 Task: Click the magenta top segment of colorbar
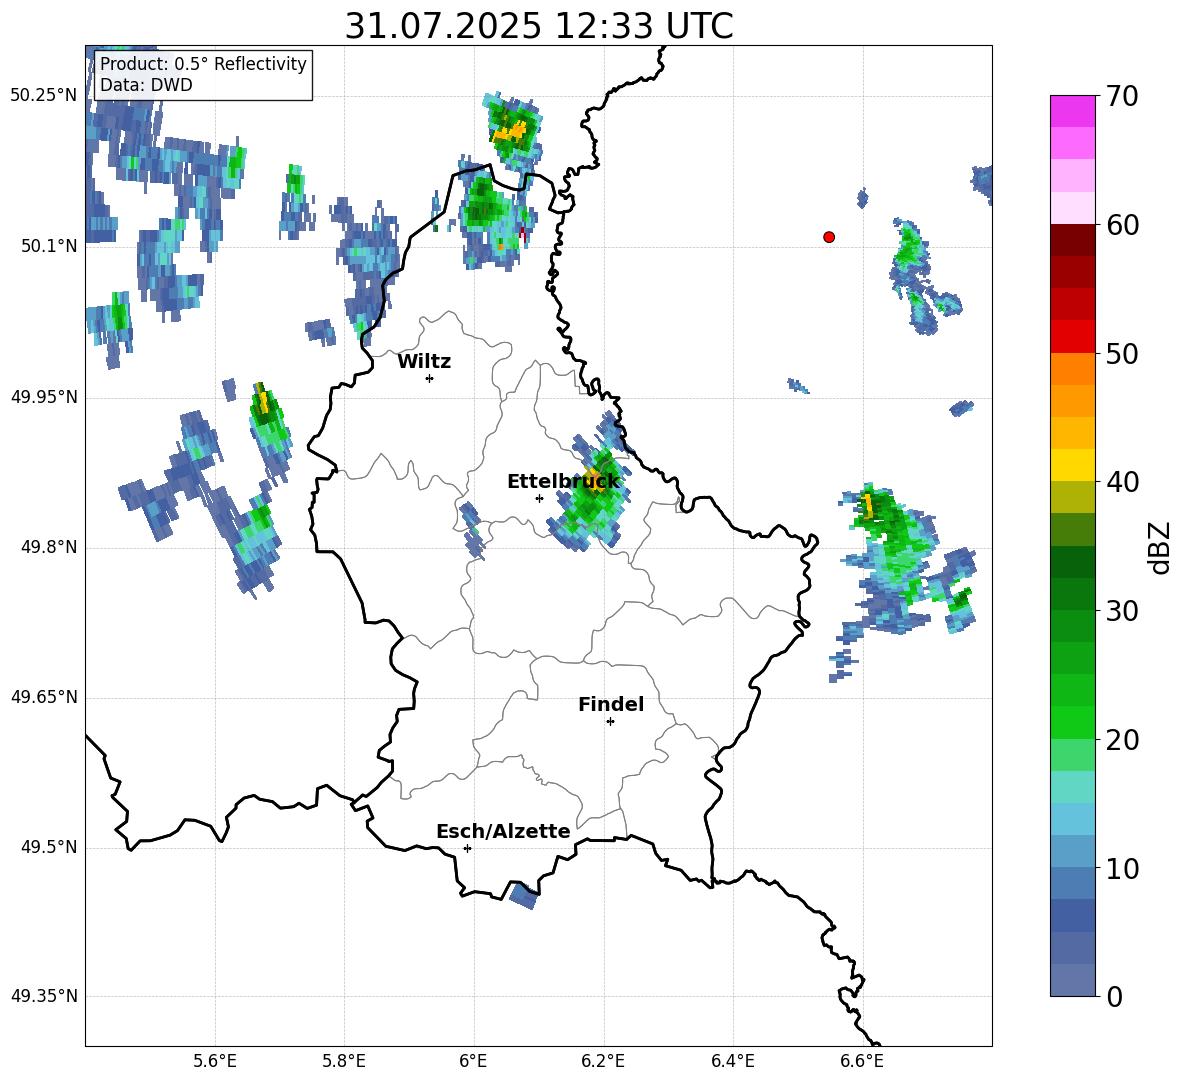click(x=1072, y=111)
